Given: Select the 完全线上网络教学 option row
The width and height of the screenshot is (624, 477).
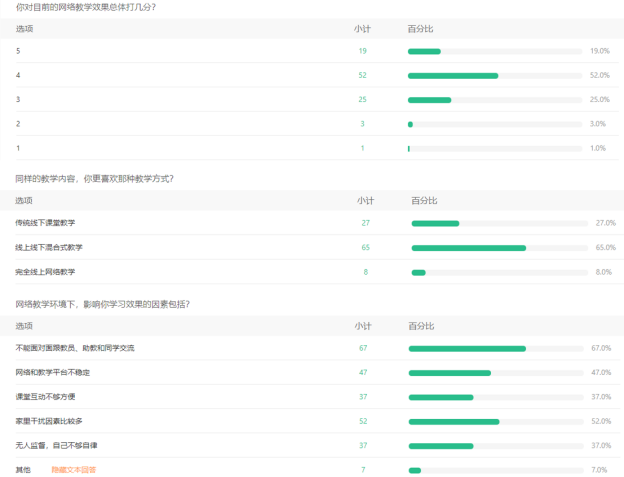Looking at the screenshot, I should click(45, 272).
